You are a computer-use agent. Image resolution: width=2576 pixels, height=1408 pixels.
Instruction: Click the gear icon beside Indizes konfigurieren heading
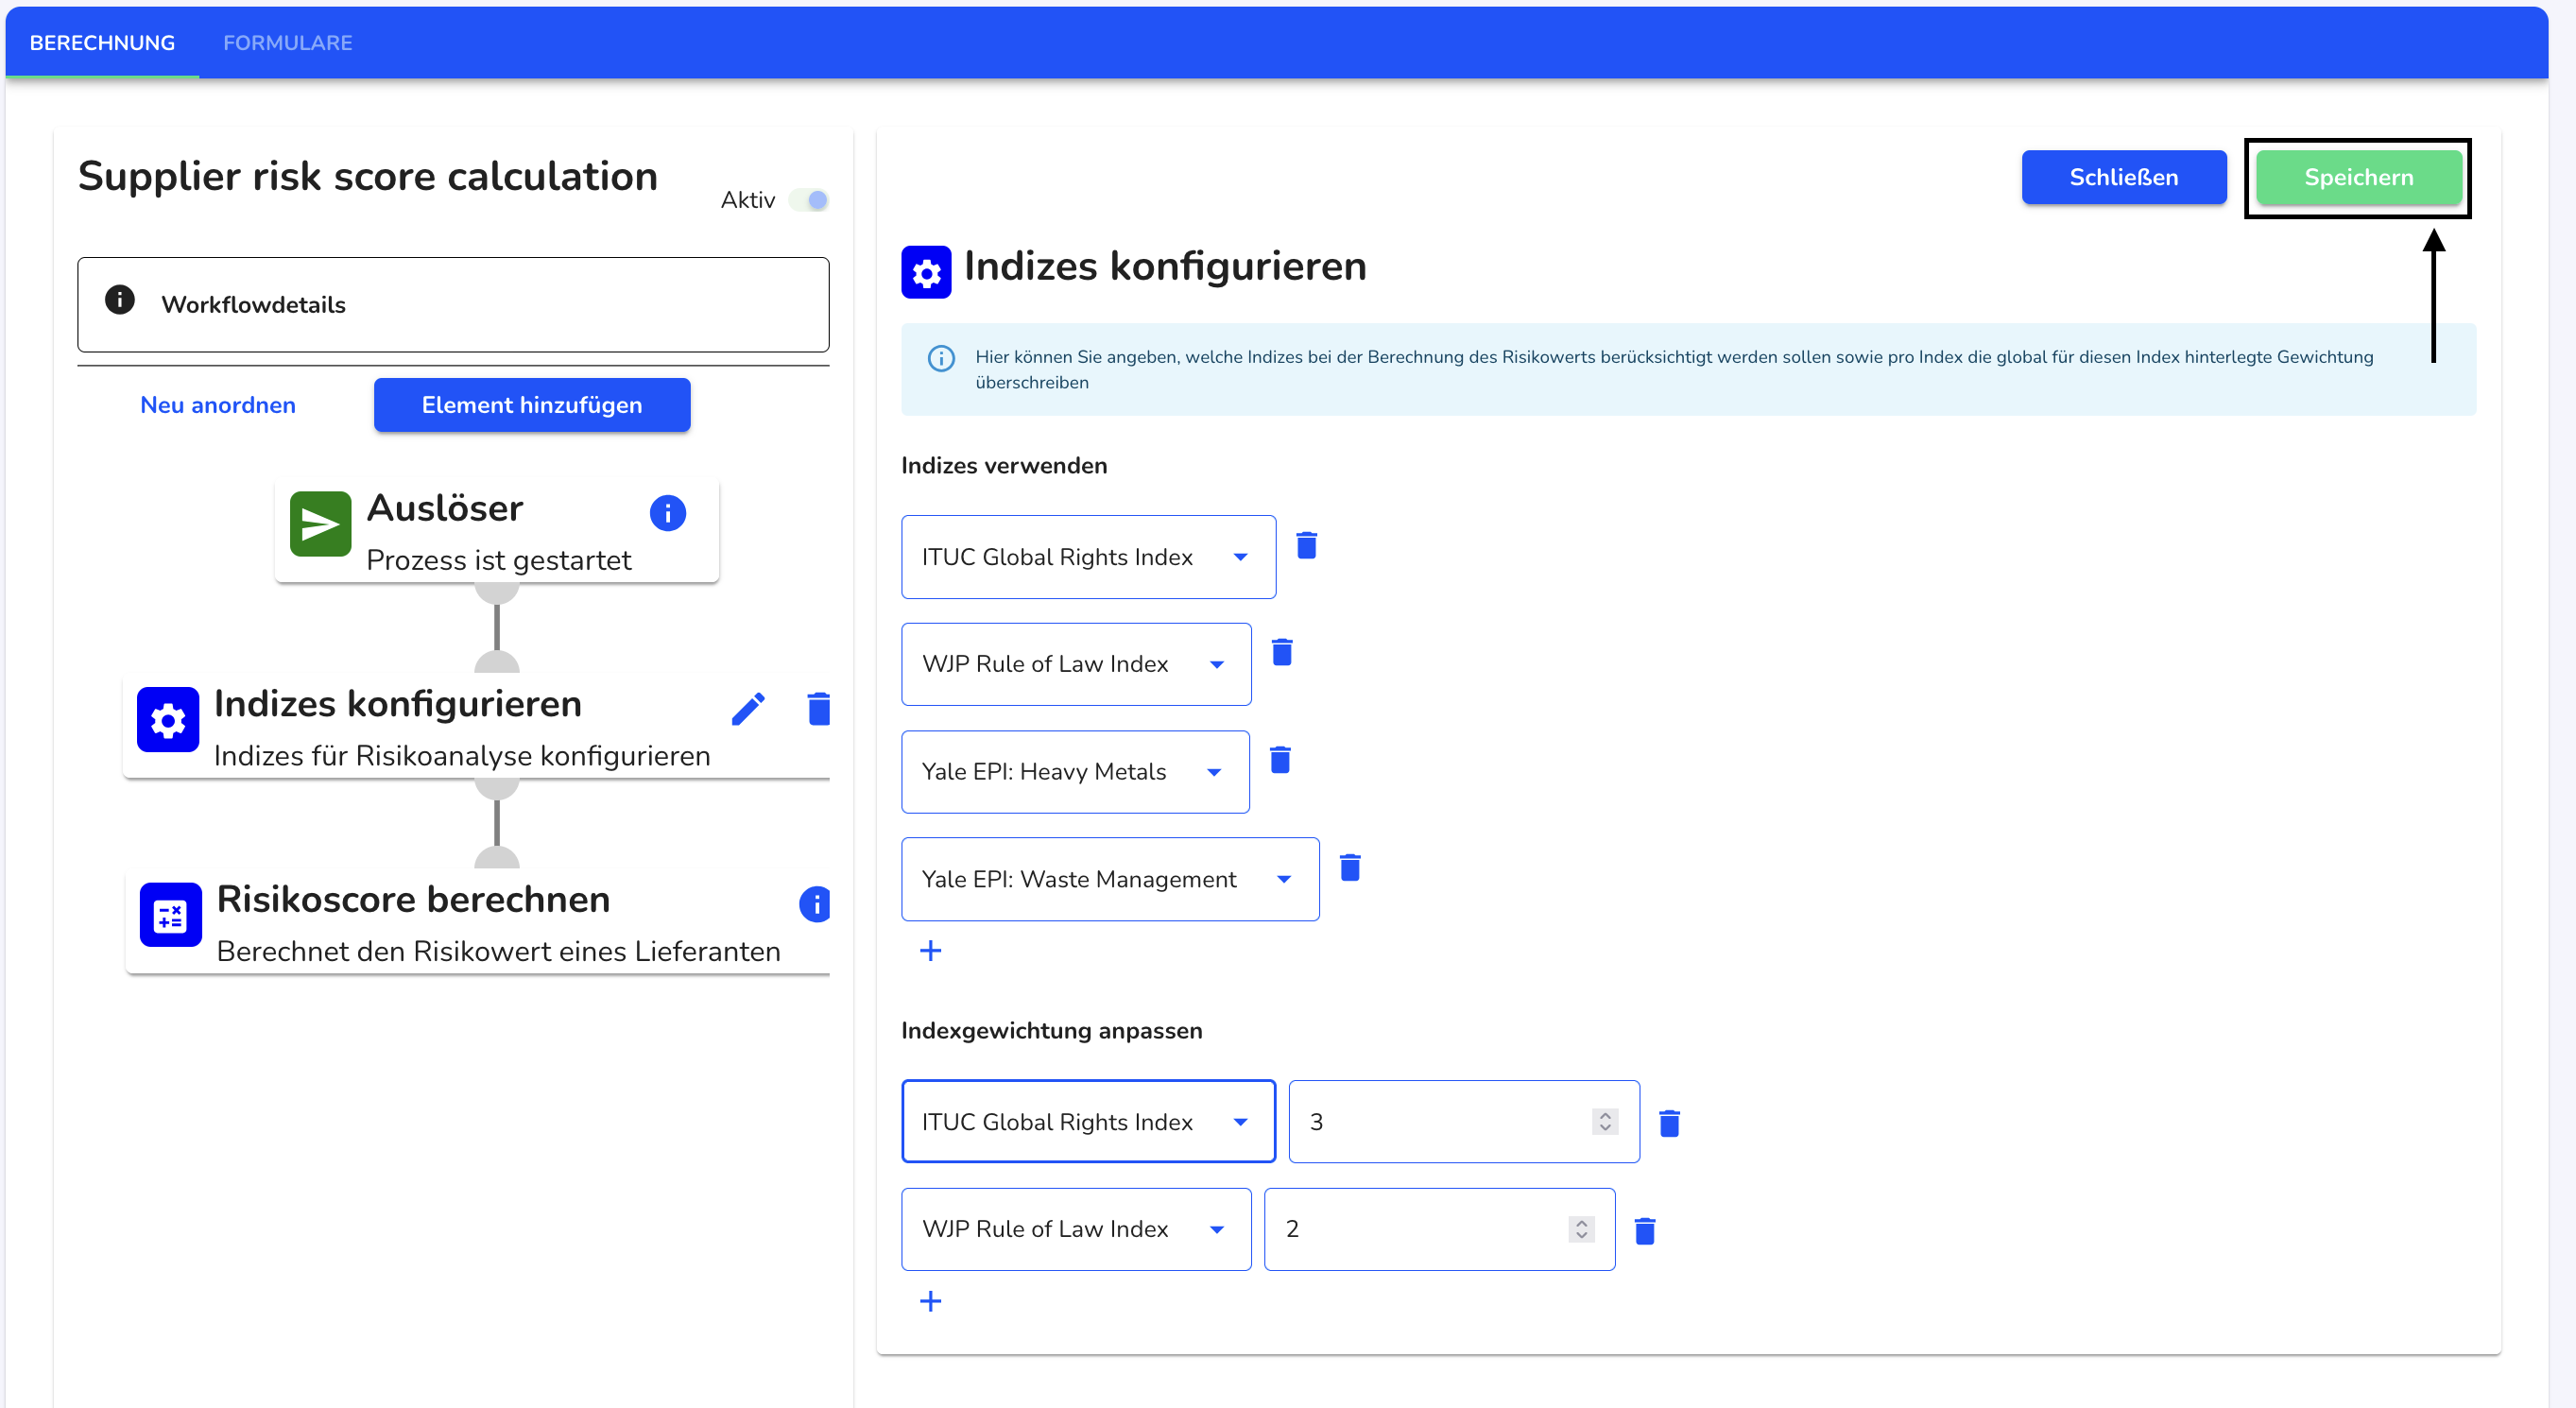pos(926,272)
